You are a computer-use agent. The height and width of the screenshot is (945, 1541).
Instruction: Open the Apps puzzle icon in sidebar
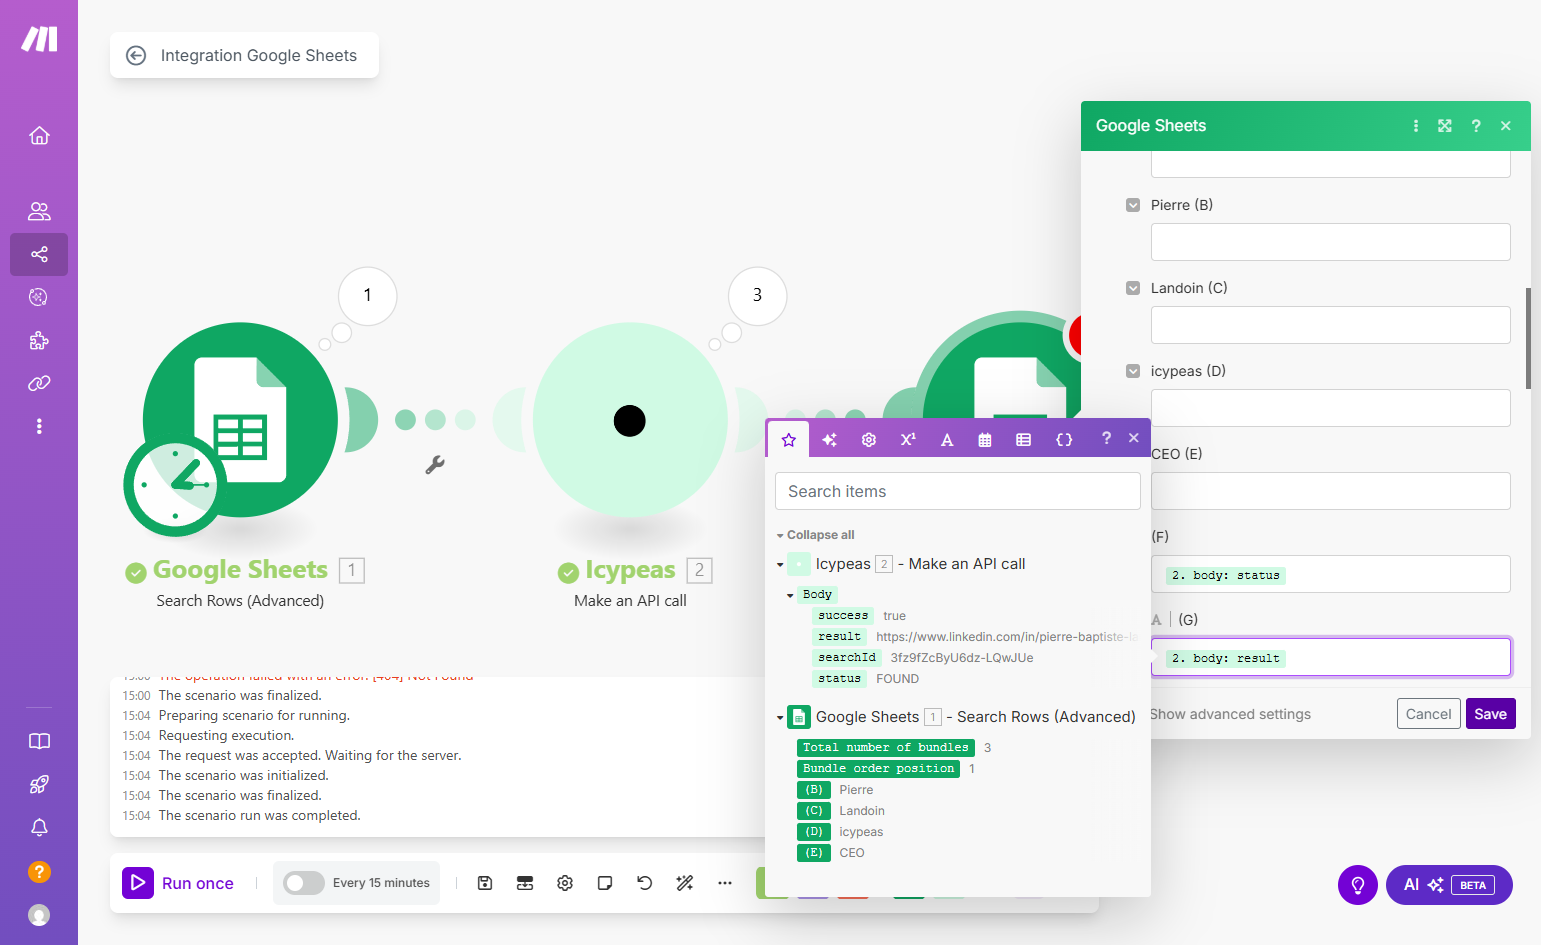coord(39,340)
